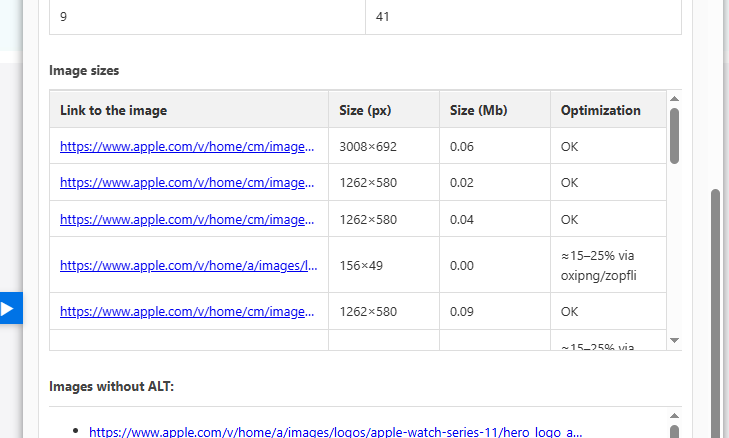Image resolution: width=729 pixels, height=438 pixels.
Task: Click the "Optimization" column header
Action: 600,110
